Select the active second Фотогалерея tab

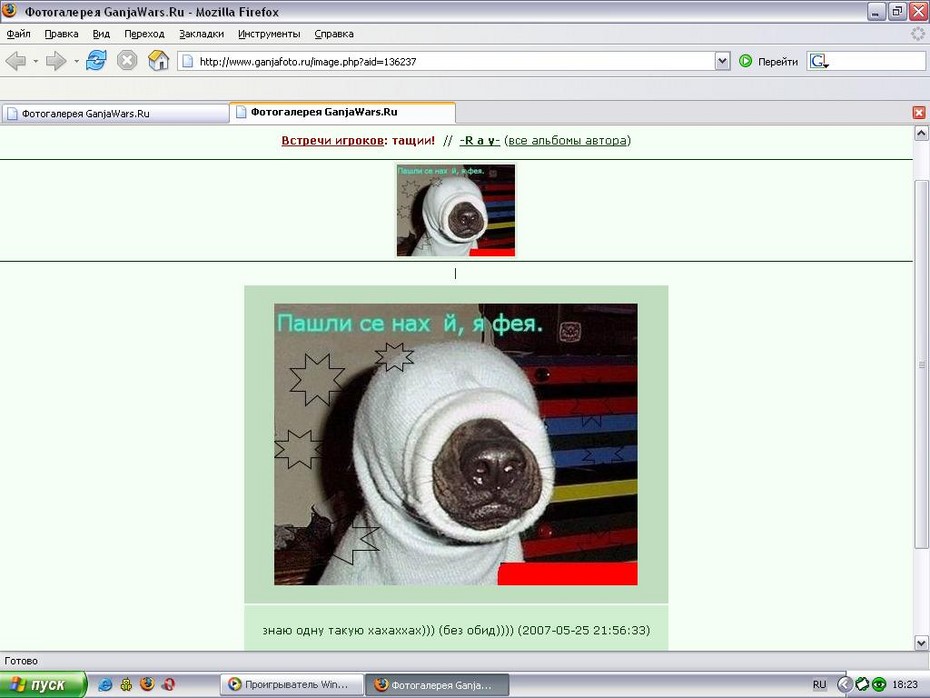342,112
